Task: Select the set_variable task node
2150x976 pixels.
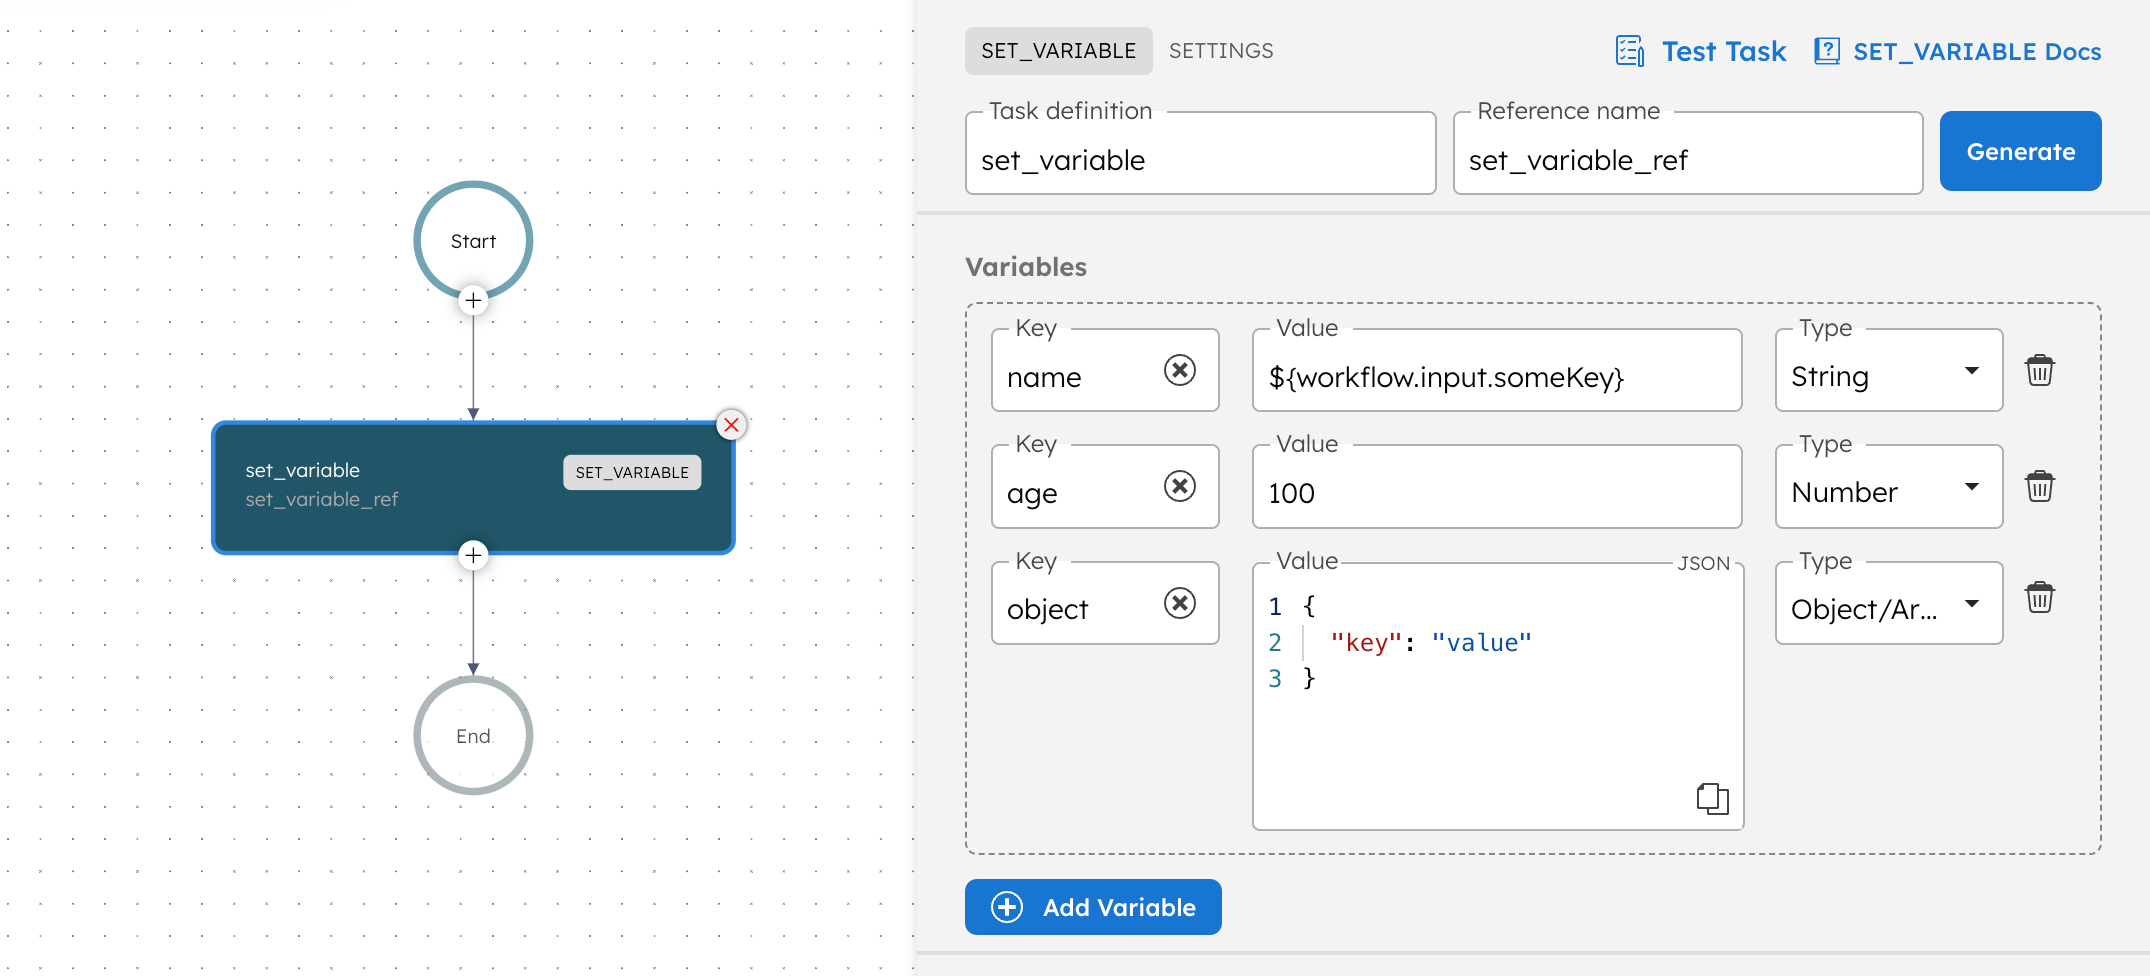Action: tap(473, 487)
